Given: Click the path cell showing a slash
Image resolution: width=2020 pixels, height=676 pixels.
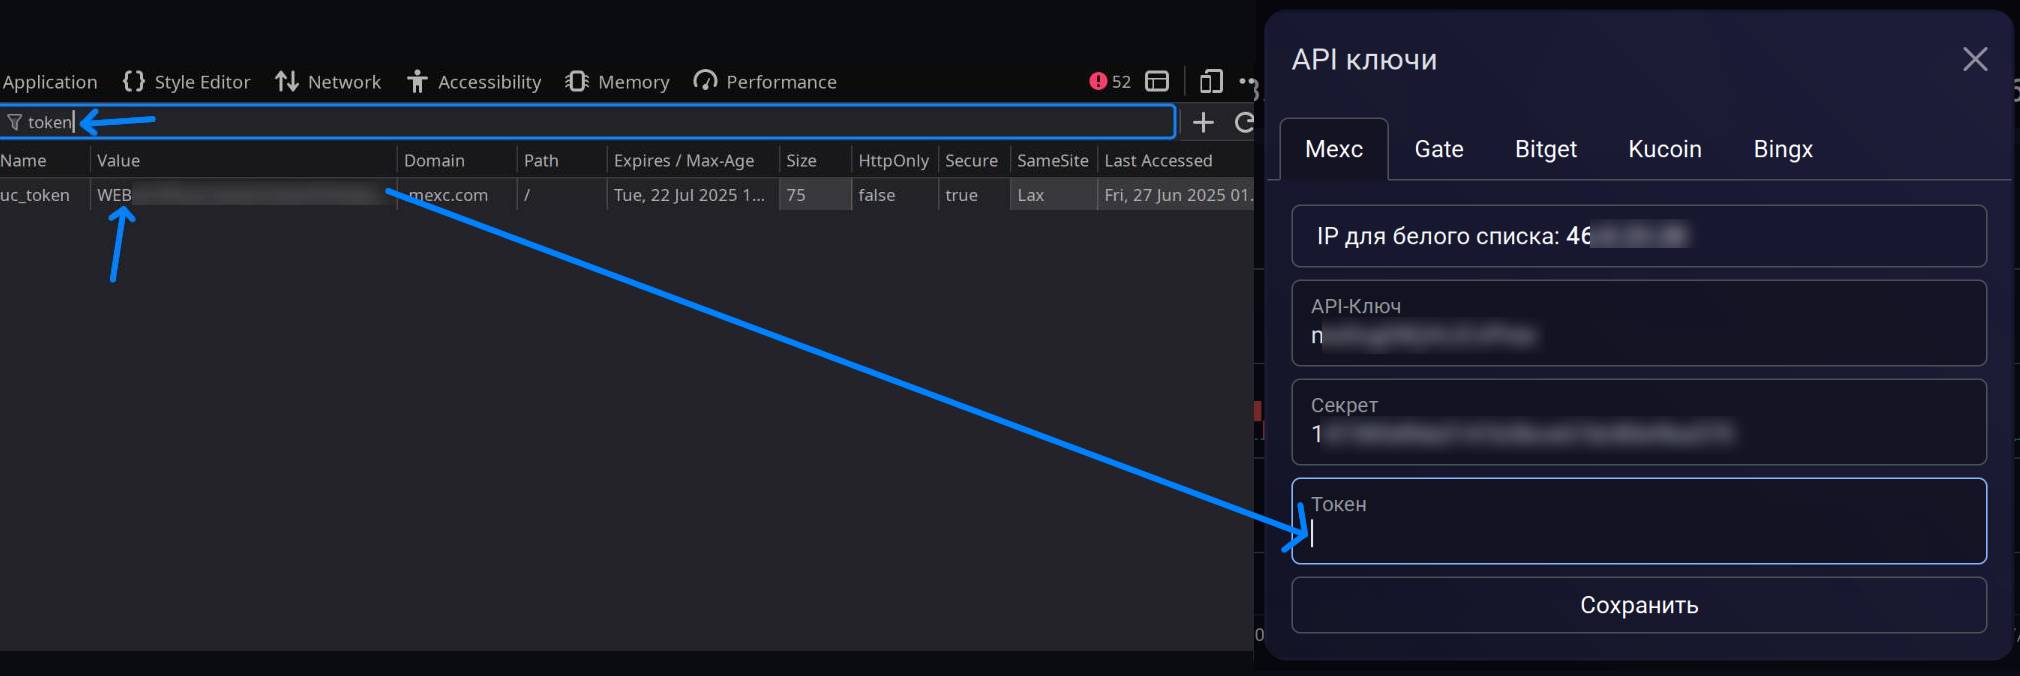Looking at the screenshot, I should point(562,195).
